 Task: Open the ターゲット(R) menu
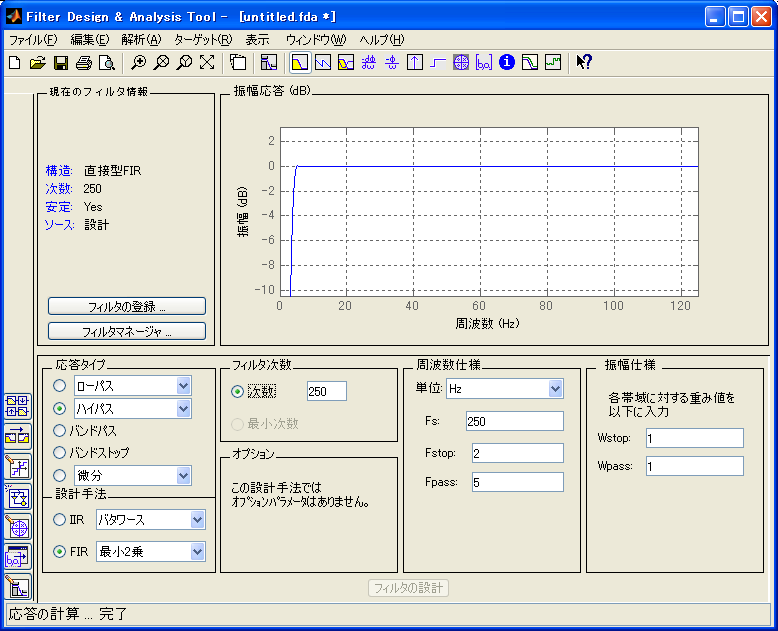point(203,40)
